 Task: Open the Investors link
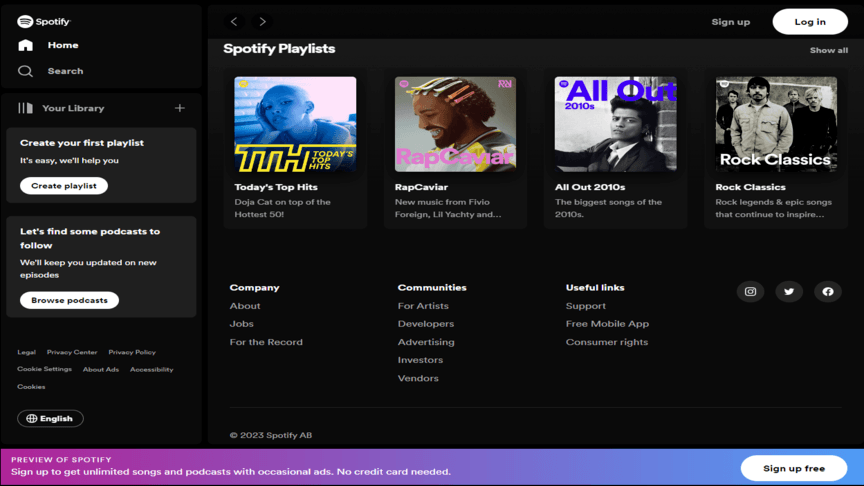tap(420, 360)
